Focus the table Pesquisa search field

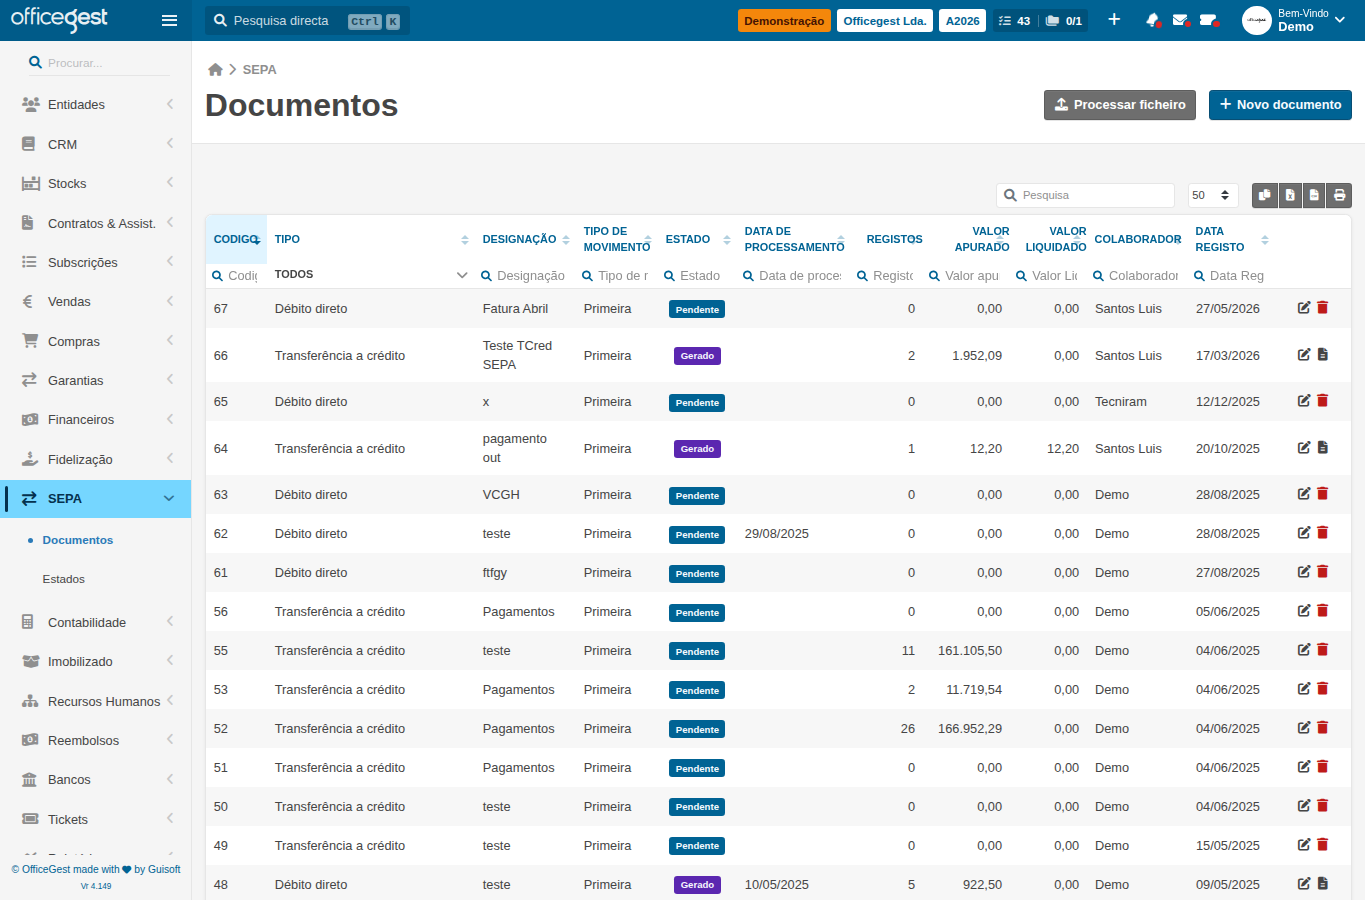tap(1085, 195)
